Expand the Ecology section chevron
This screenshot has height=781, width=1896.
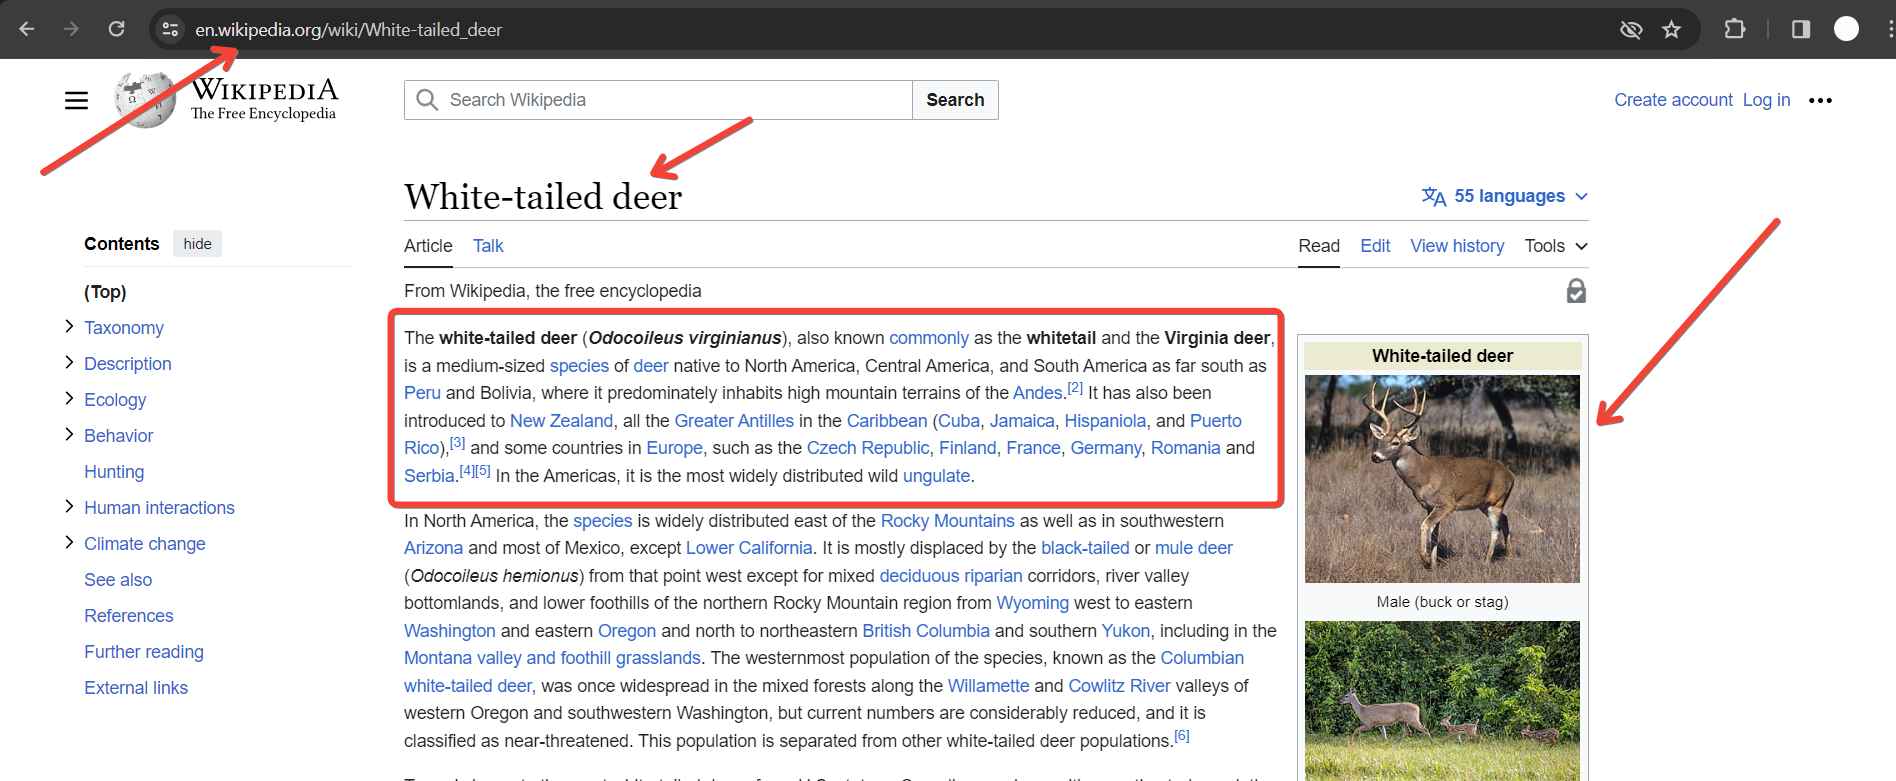69,399
